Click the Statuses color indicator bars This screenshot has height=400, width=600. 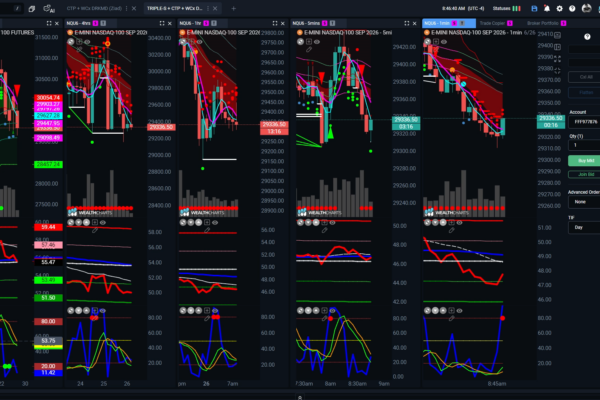tap(517, 8)
